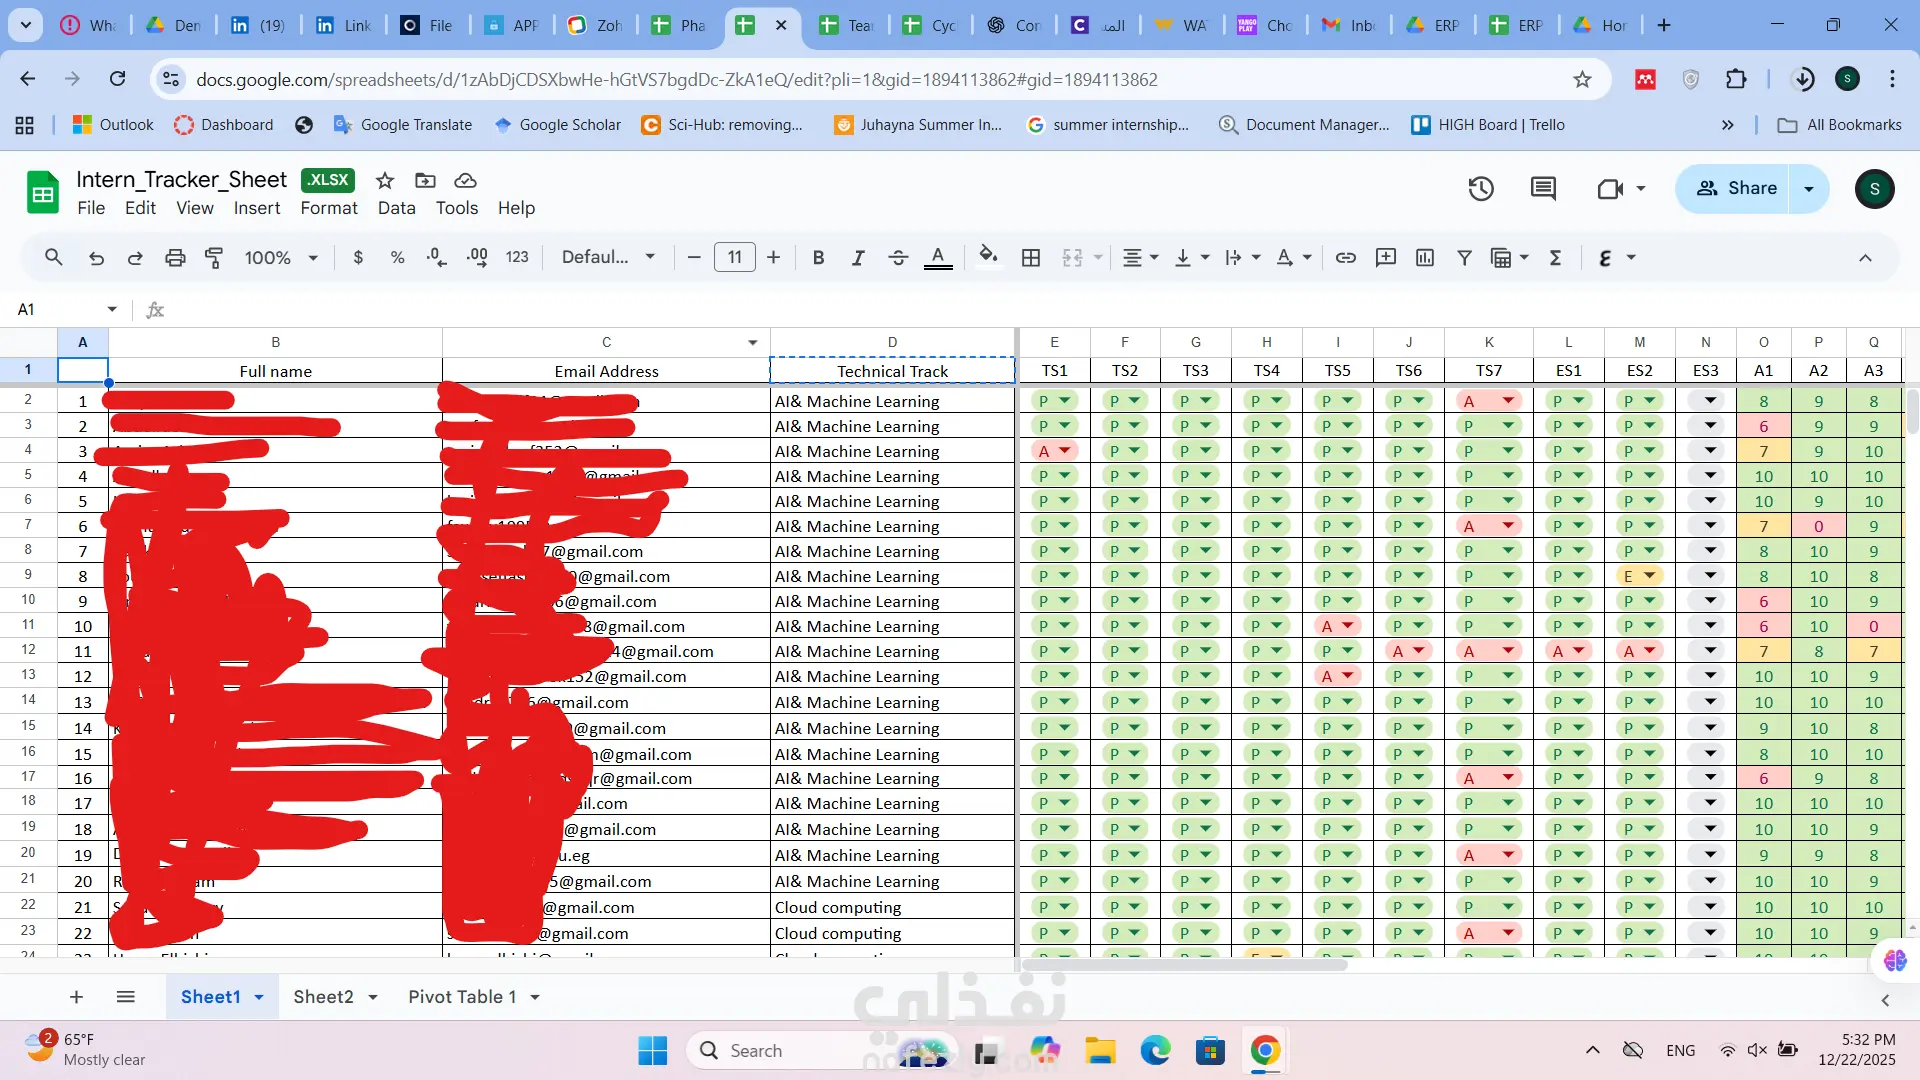Viewport: 1920px width, 1080px height.
Task: Open version history clock icon
Action: point(1481,188)
